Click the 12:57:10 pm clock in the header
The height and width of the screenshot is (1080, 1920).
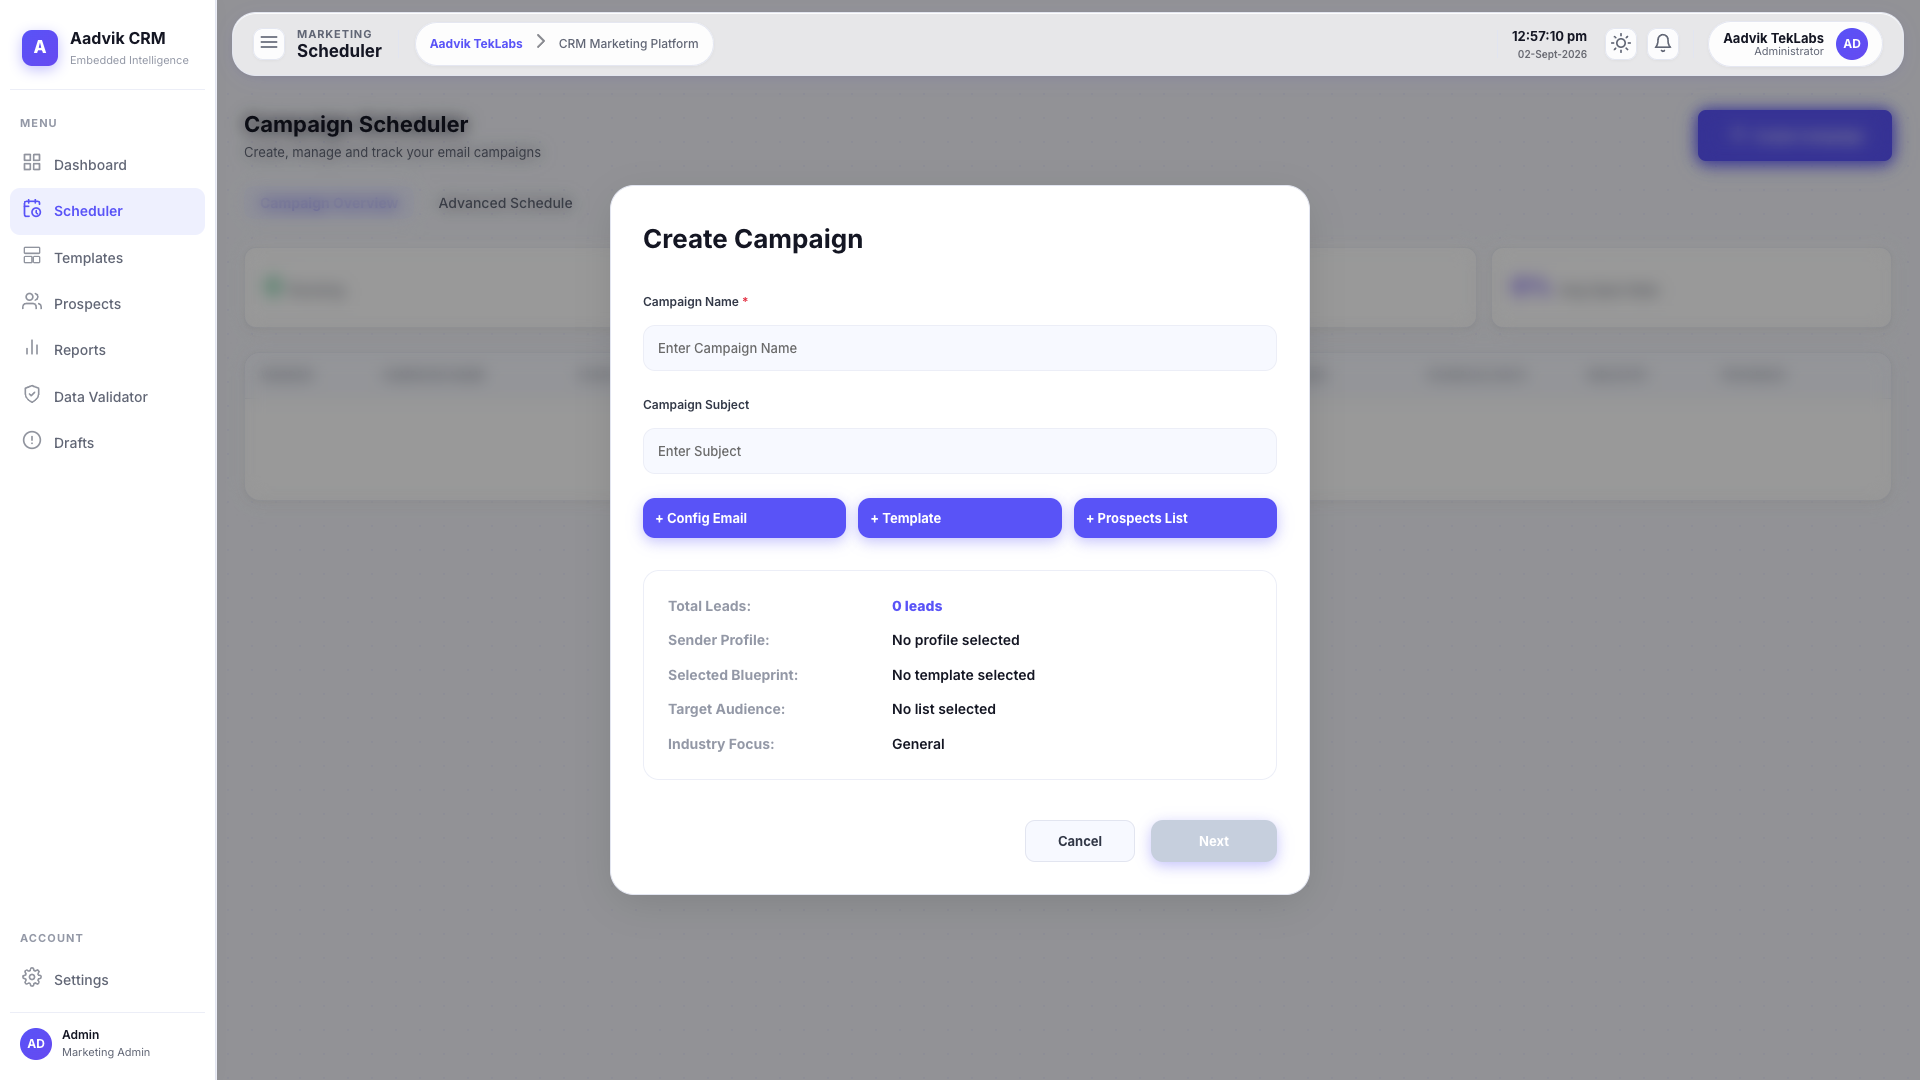tap(1549, 36)
